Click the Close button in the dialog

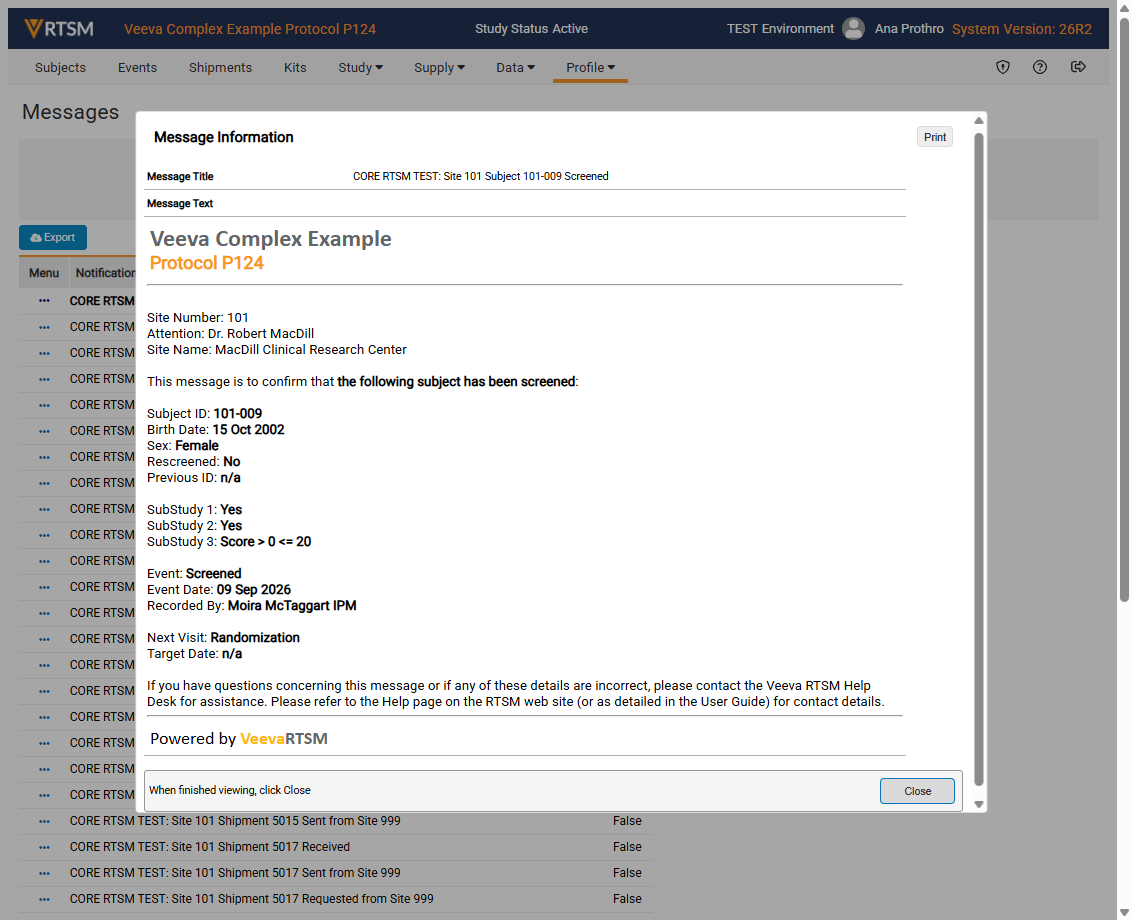(x=917, y=791)
